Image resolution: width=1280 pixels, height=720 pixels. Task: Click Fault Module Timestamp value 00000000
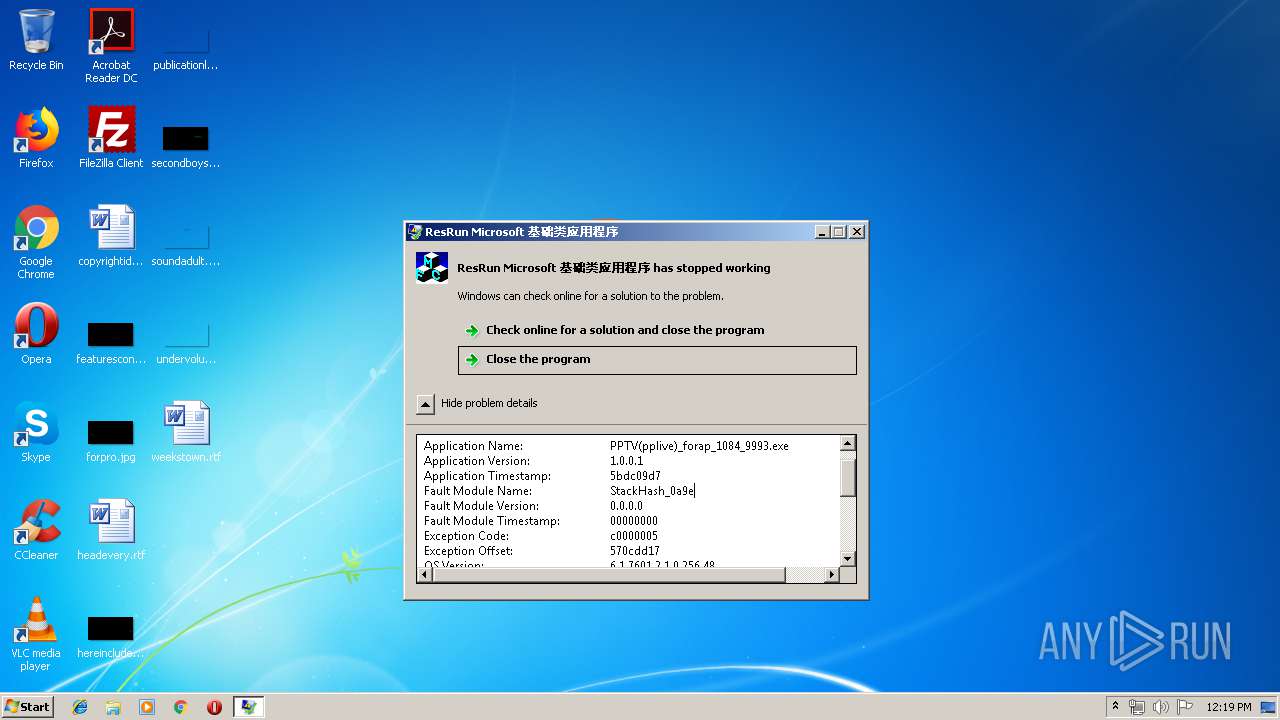[634, 521]
